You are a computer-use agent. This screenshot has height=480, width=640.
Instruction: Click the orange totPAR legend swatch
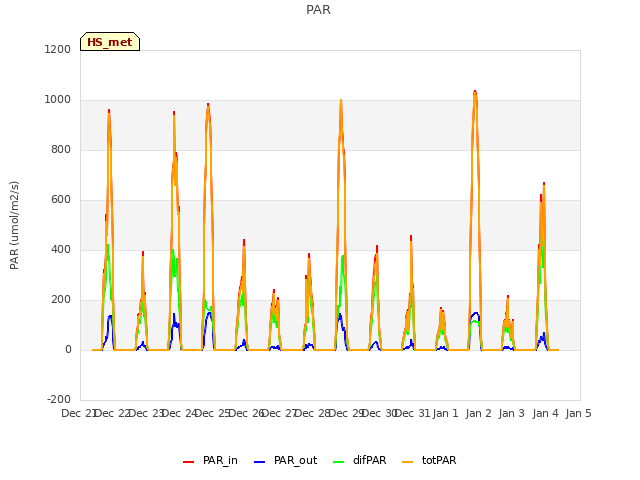click(408, 462)
